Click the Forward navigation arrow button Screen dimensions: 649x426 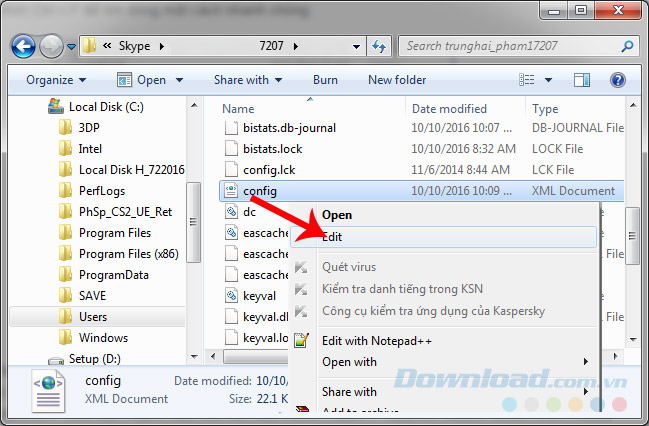pos(51,46)
